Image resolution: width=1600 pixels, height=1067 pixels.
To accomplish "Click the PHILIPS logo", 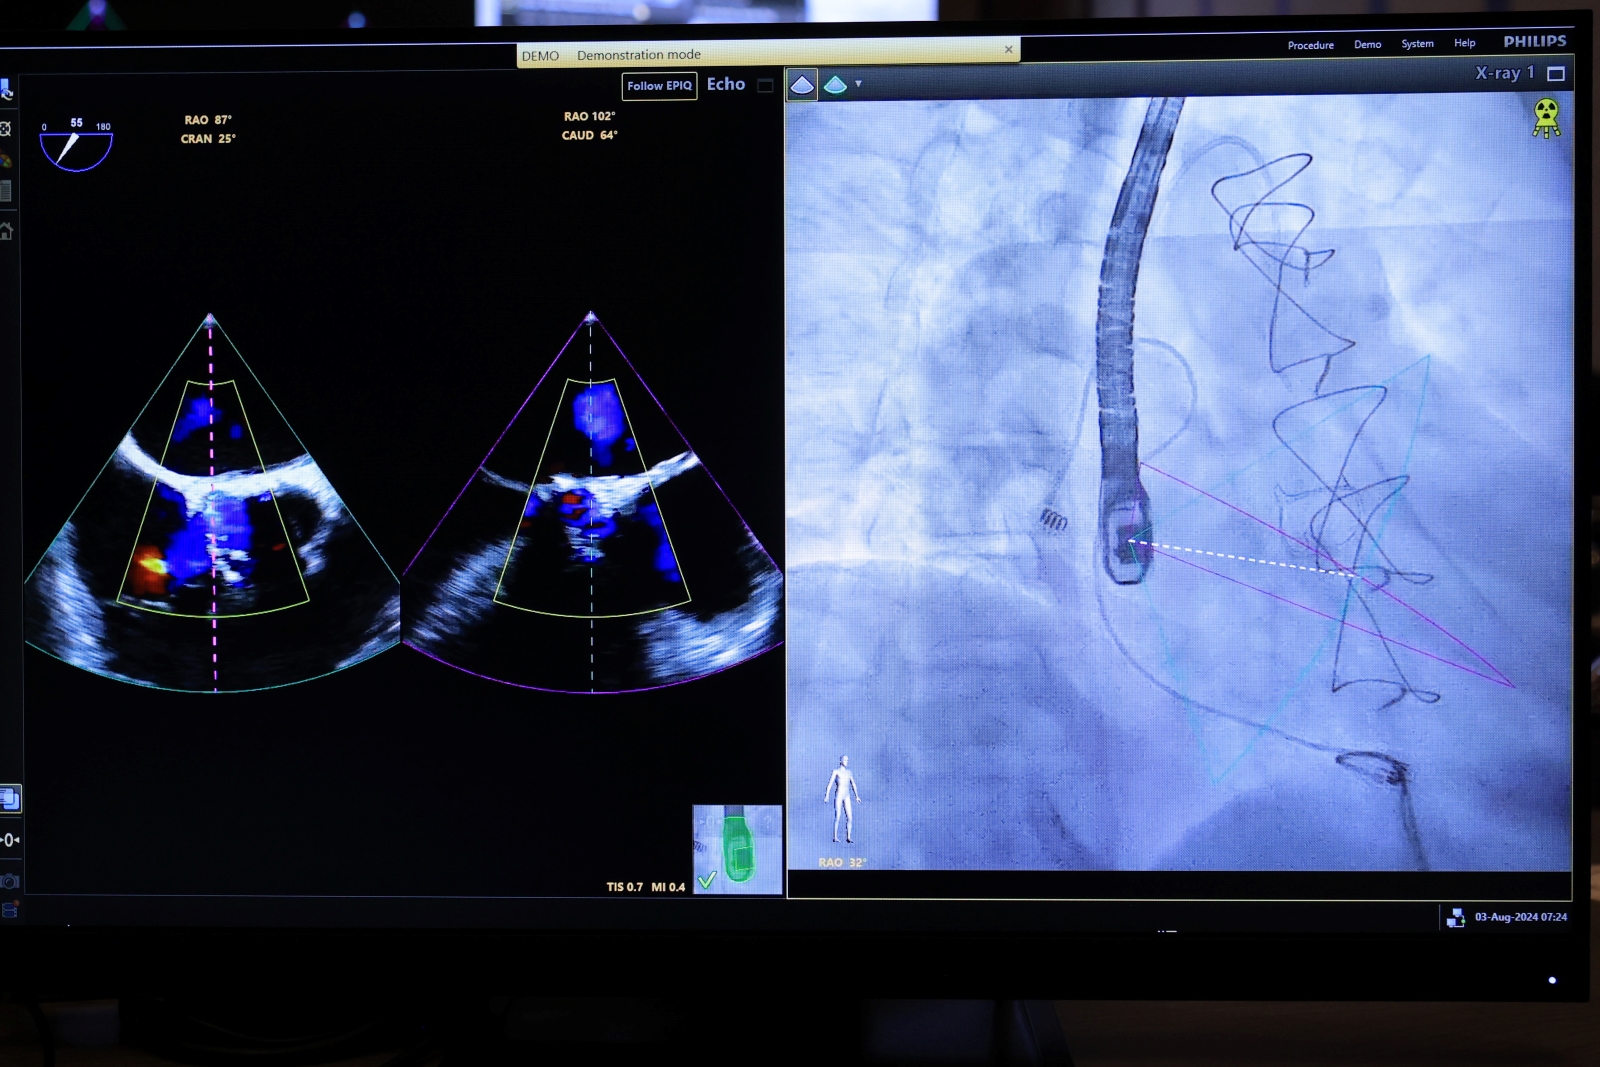I will tap(1535, 41).
